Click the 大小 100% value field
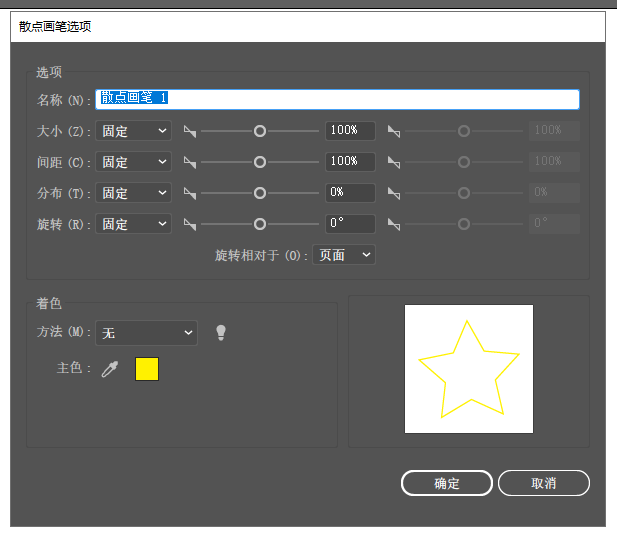This screenshot has width=617, height=538. [350, 131]
